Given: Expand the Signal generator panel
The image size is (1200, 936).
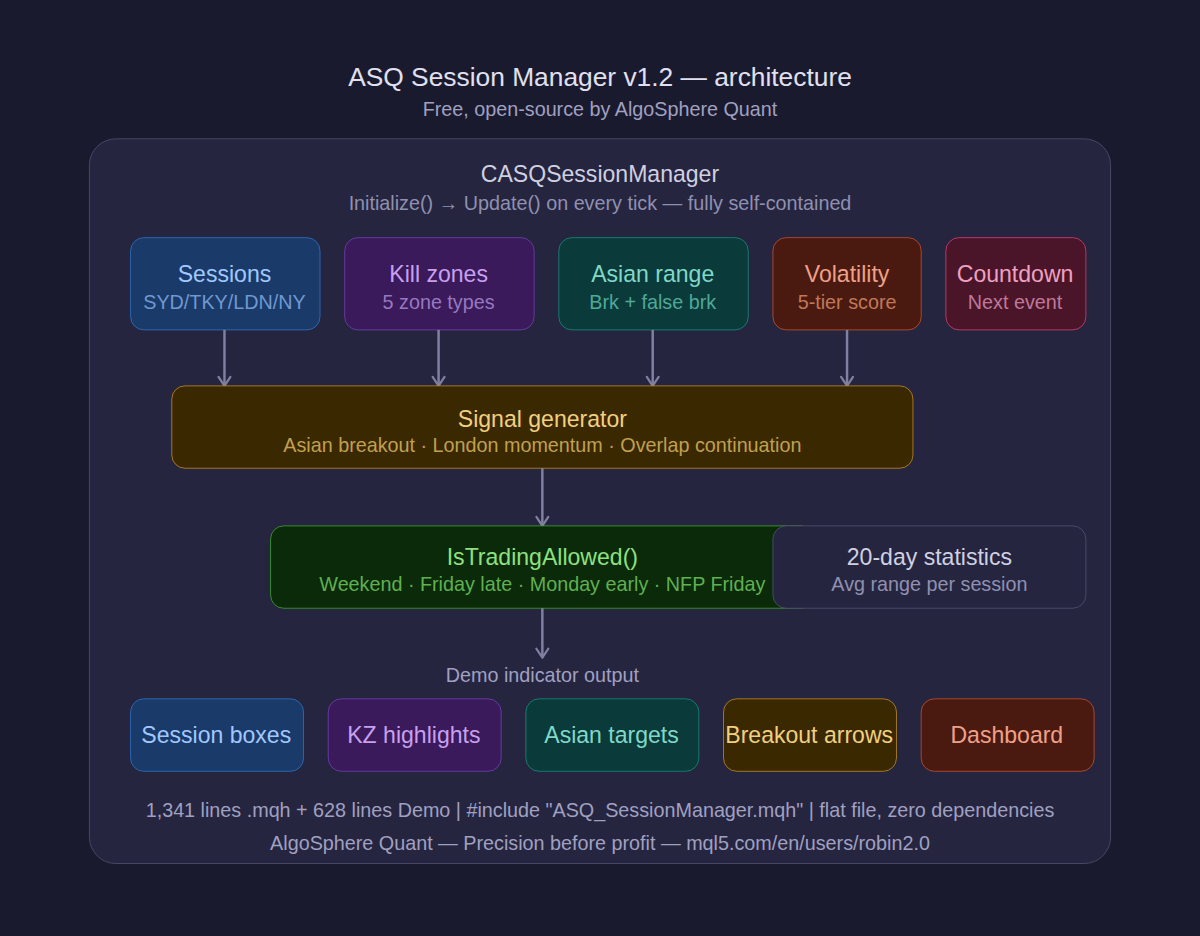Looking at the screenshot, I should (x=542, y=427).
